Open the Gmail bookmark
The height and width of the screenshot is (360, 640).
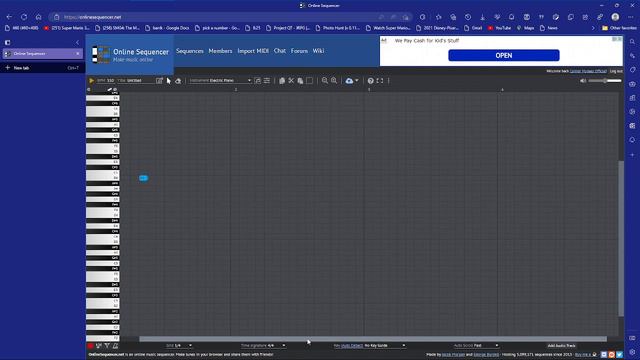click(x=474, y=28)
